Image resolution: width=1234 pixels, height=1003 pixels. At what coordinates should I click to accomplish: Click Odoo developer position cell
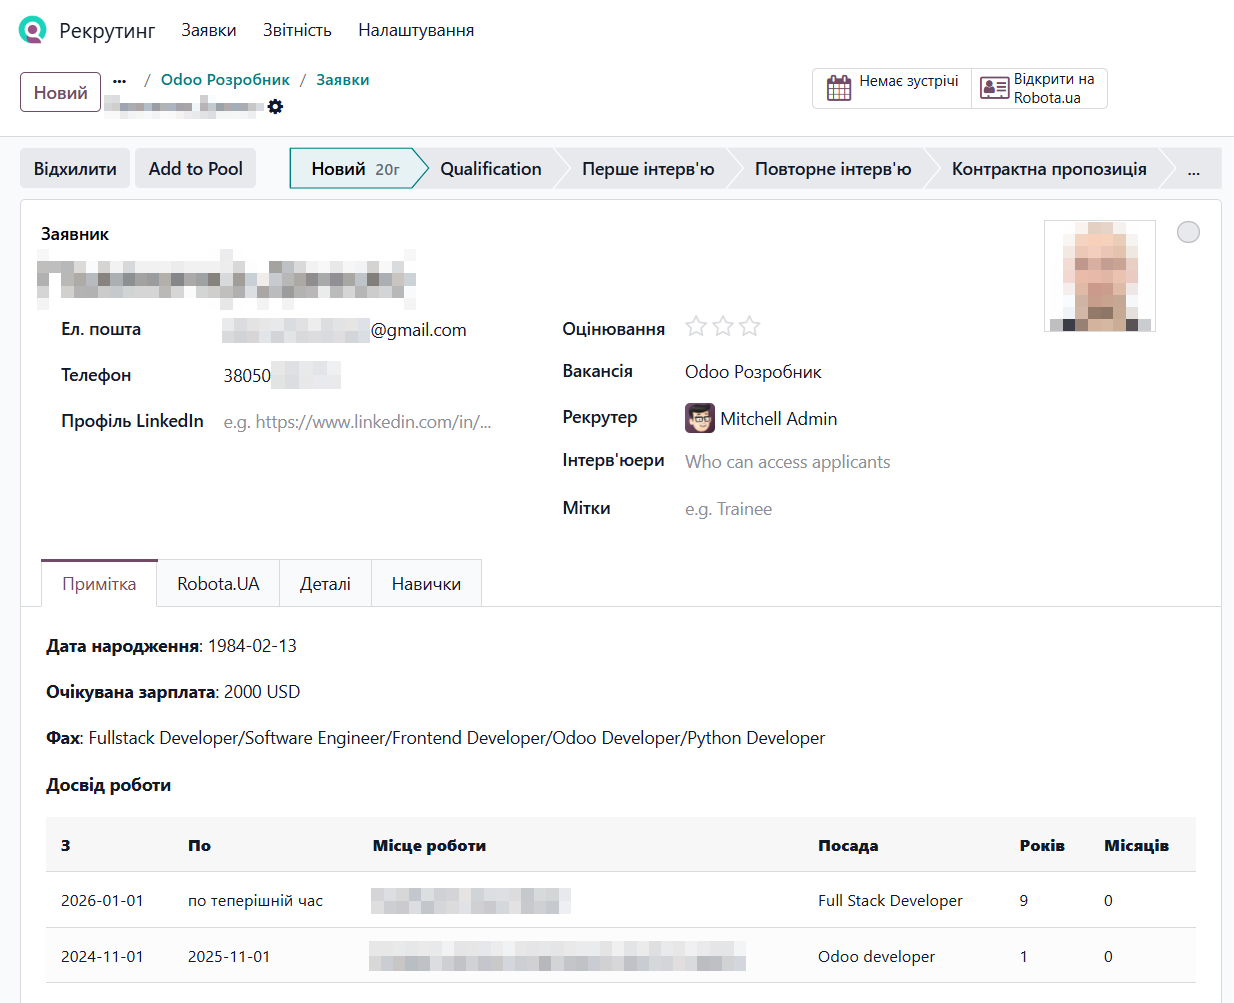click(x=876, y=957)
